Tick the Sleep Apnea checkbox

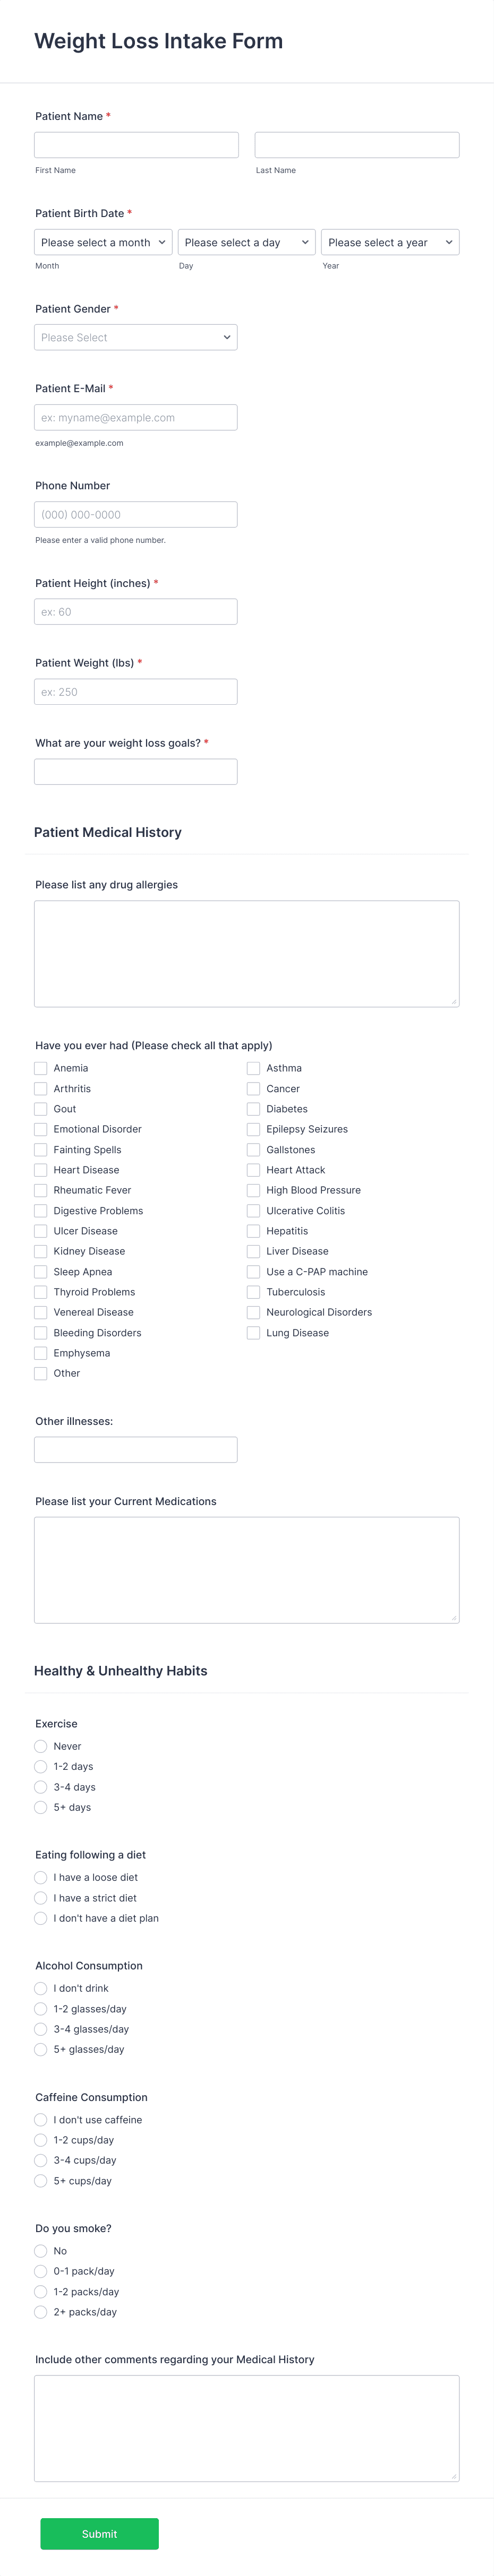(41, 1272)
